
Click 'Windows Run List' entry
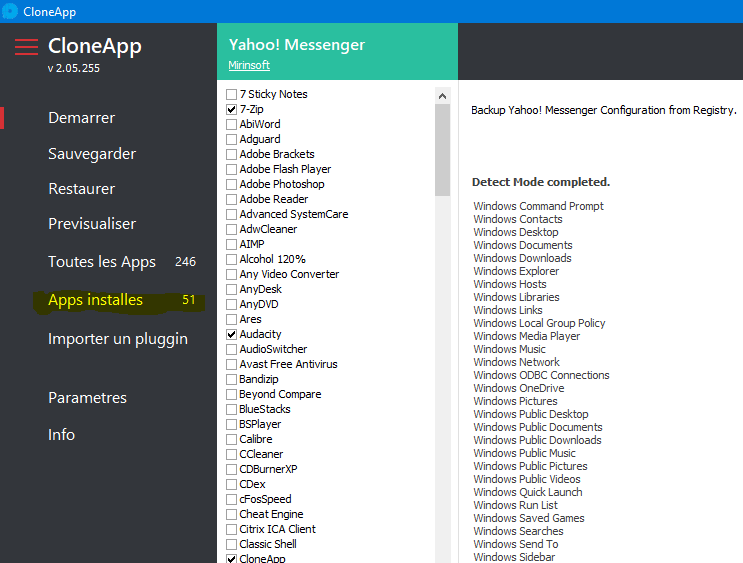tap(515, 505)
